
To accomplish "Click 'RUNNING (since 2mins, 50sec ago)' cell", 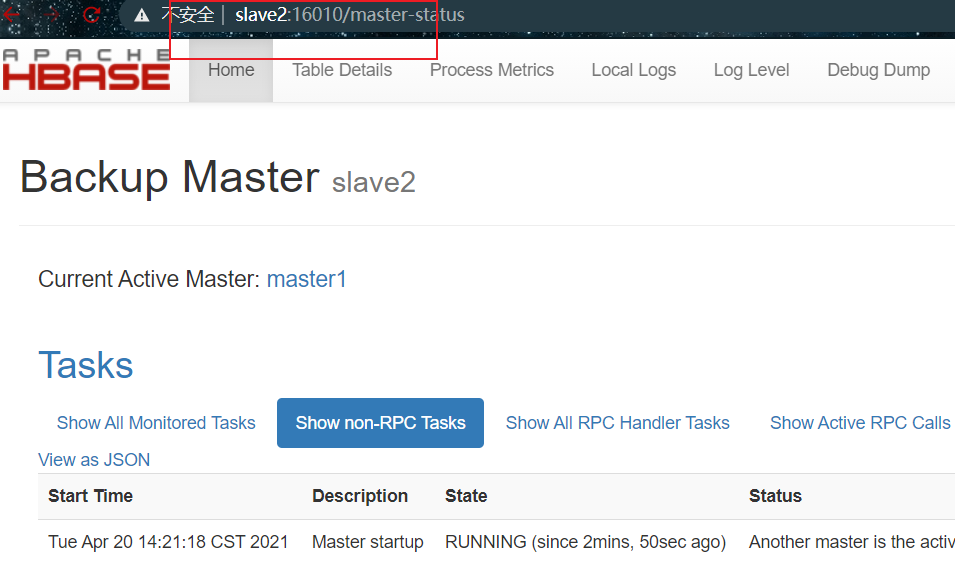I will tap(585, 542).
